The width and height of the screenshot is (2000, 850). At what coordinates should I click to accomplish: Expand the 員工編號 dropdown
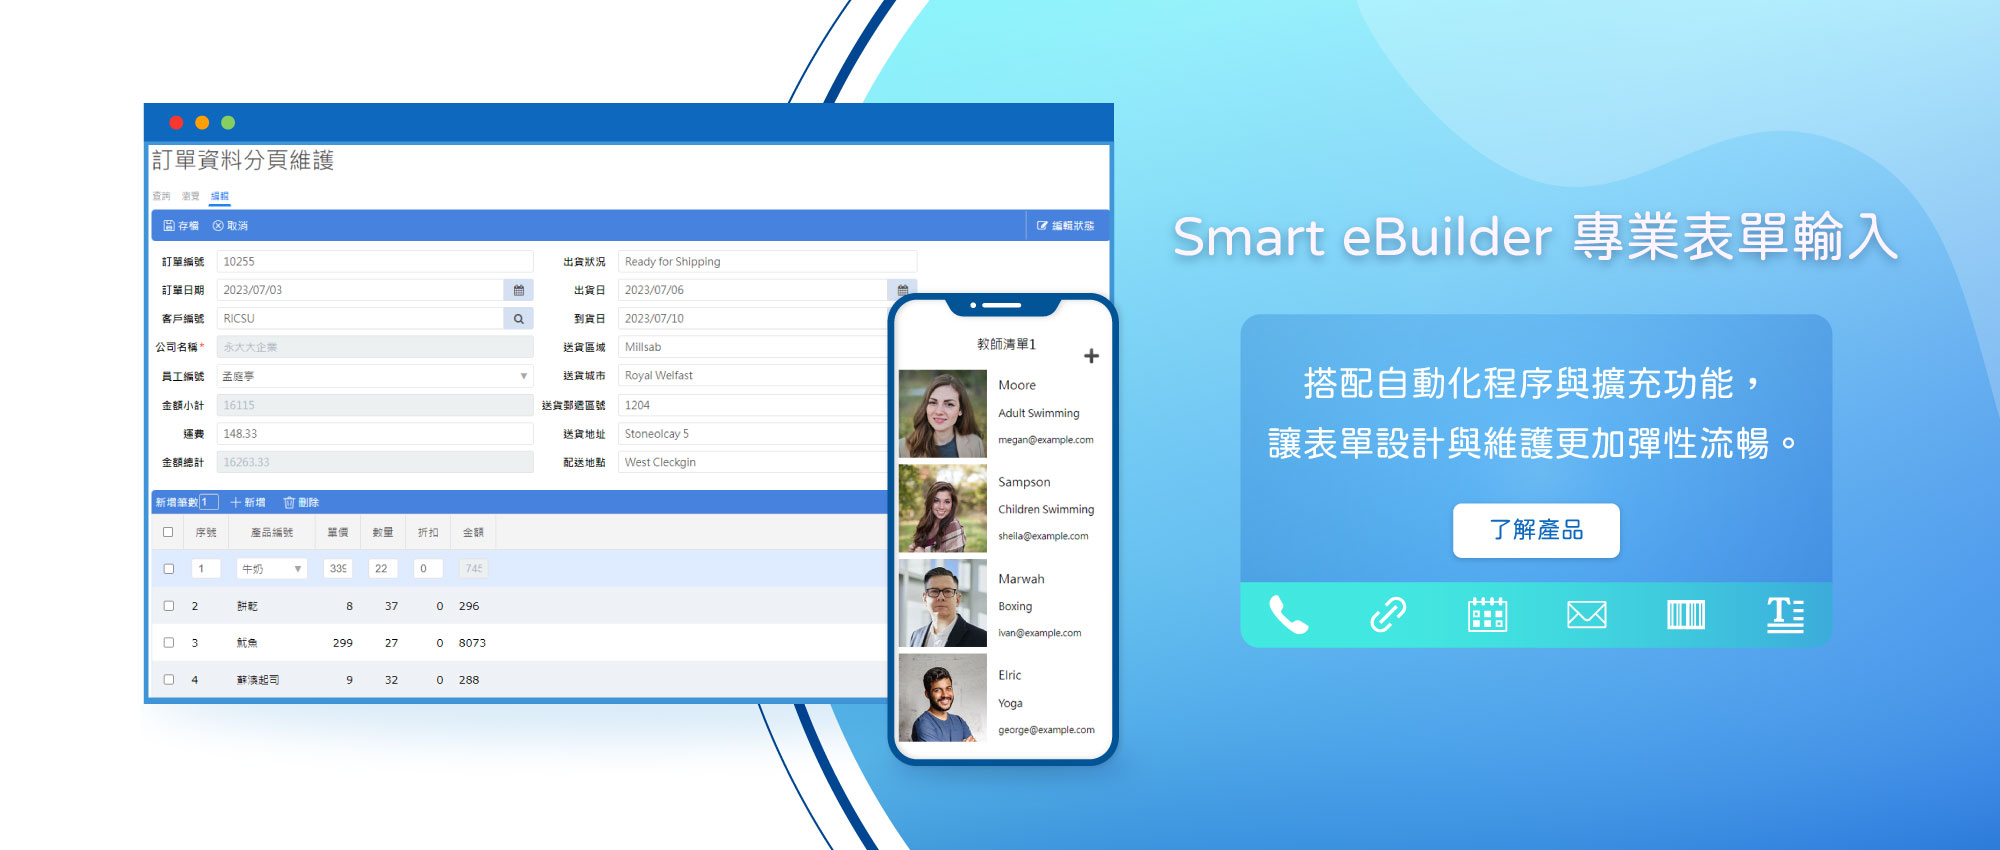523,377
